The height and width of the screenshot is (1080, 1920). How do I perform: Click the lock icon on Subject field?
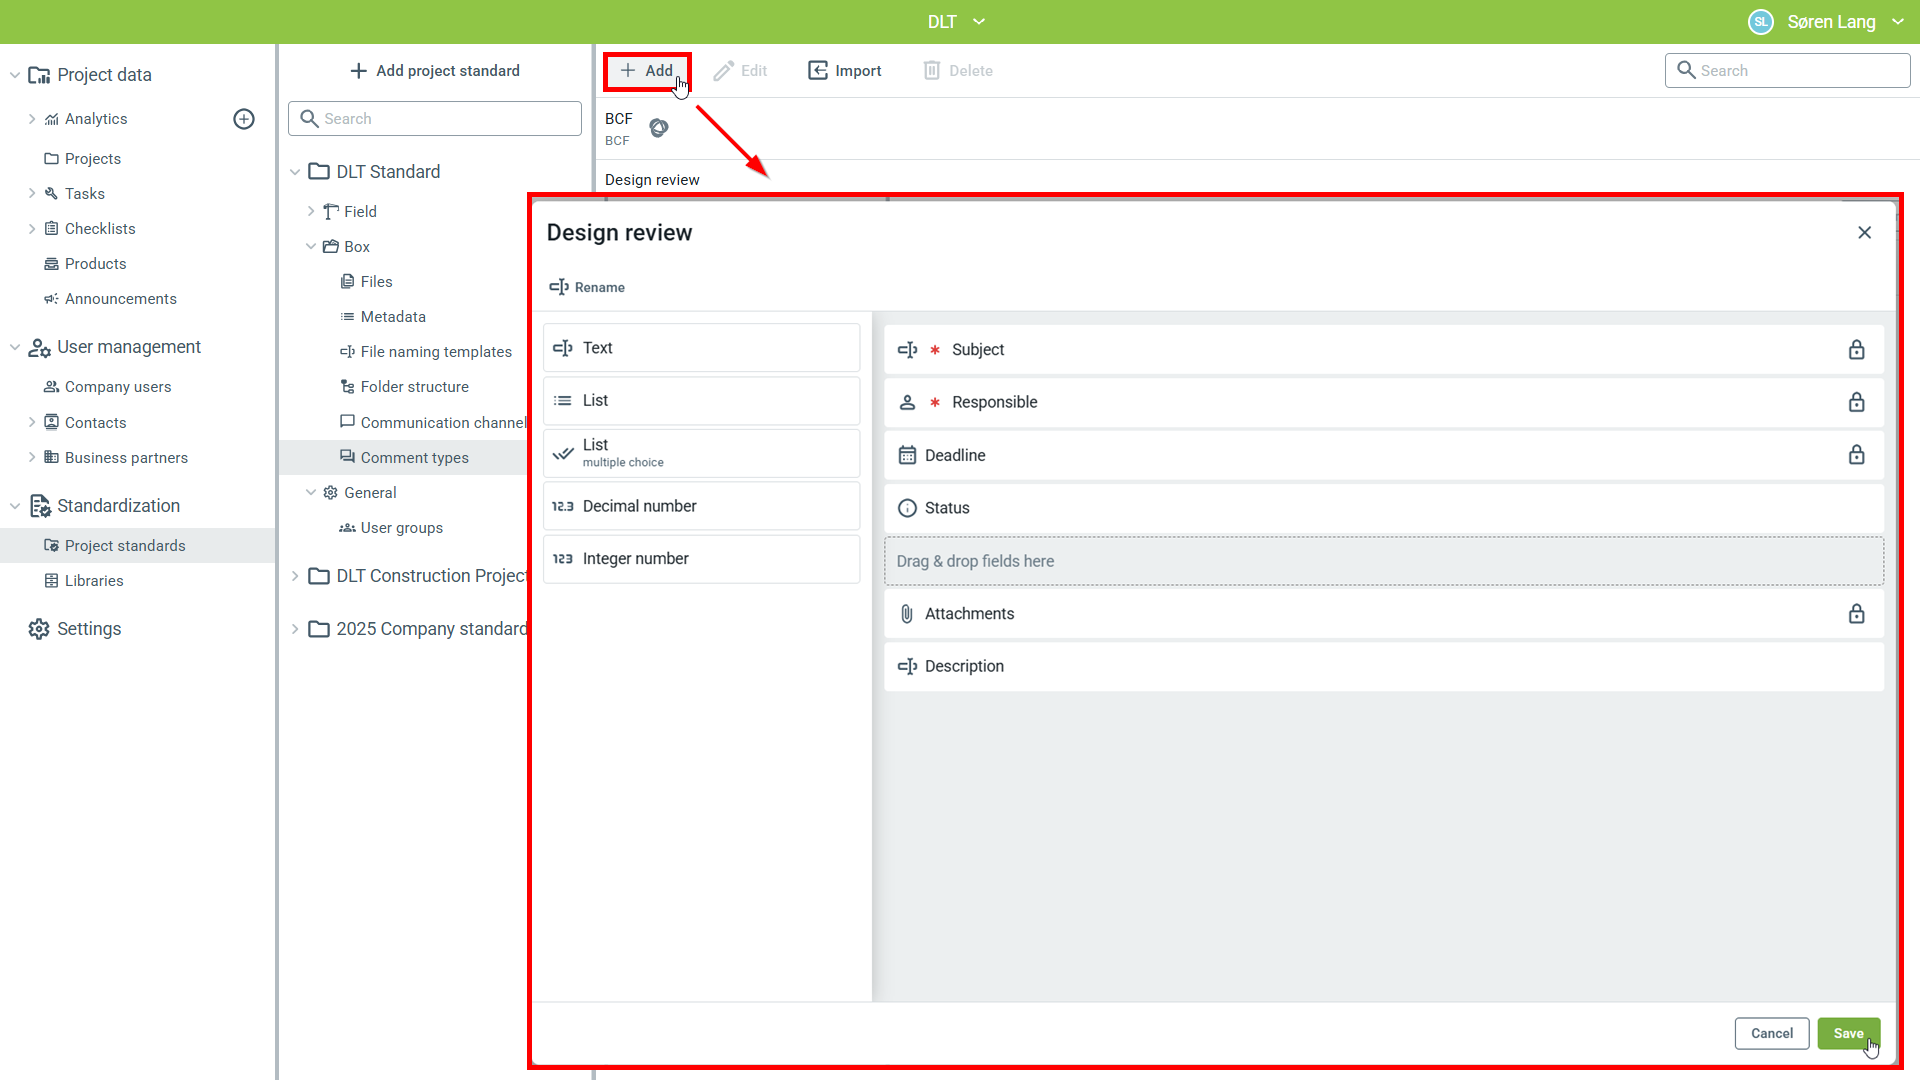tap(1856, 350)
